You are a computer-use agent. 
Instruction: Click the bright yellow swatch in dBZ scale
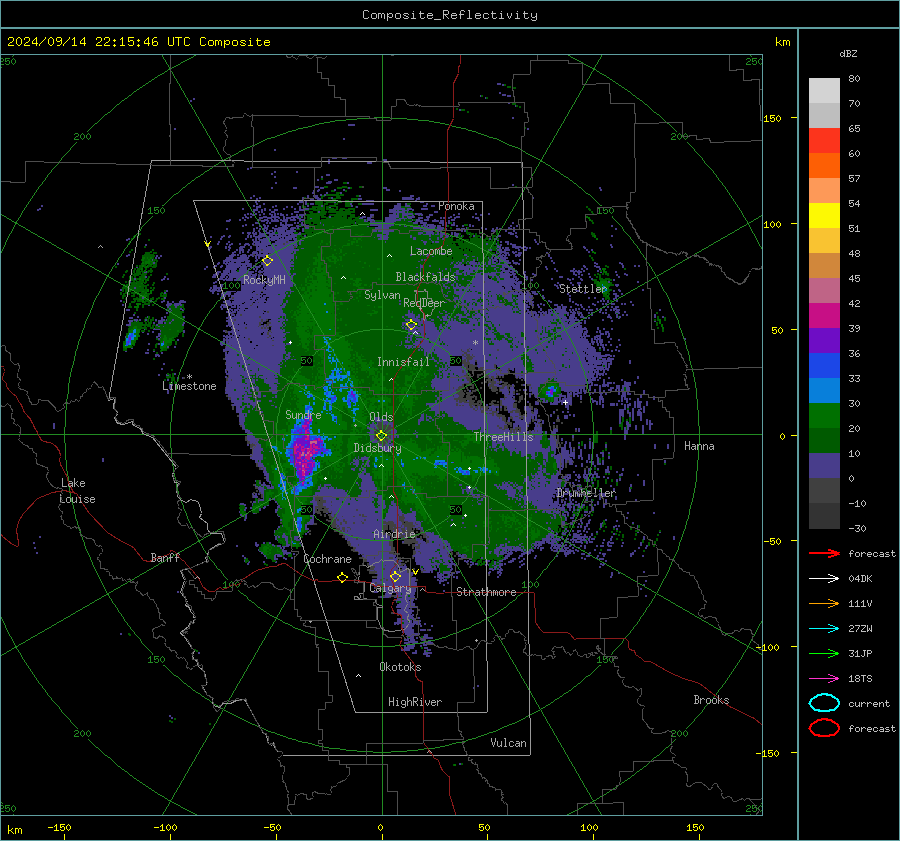click(824, 216)
